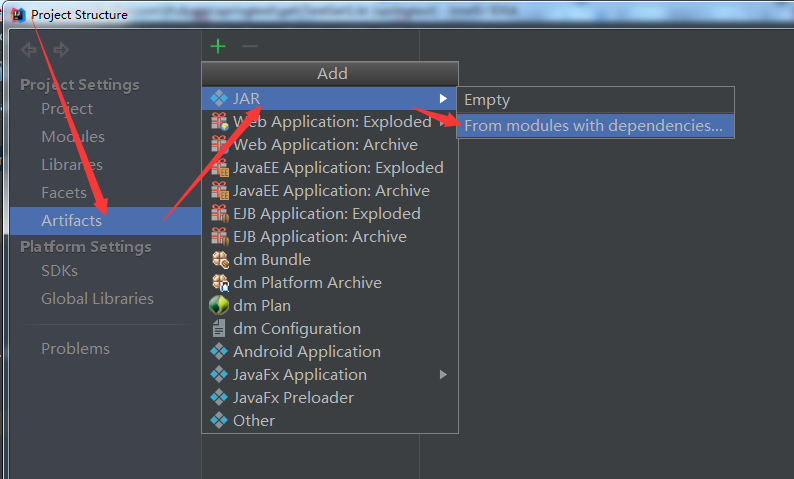
Task: Pick JavaEE Application: Exploded entry
Action: coord(330,168)
